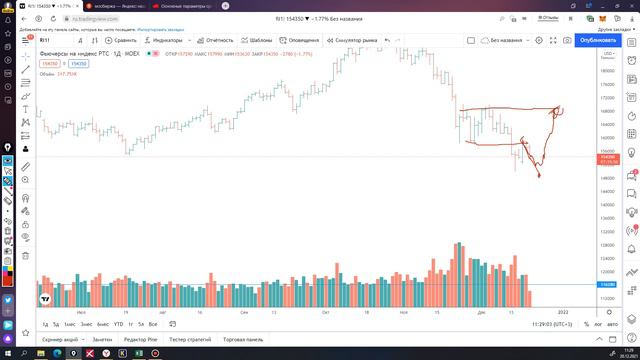Open chart settings gear in top toolbar
This screenshot has width=640, height=360.
pyautogui.click(x=539, y=40)
